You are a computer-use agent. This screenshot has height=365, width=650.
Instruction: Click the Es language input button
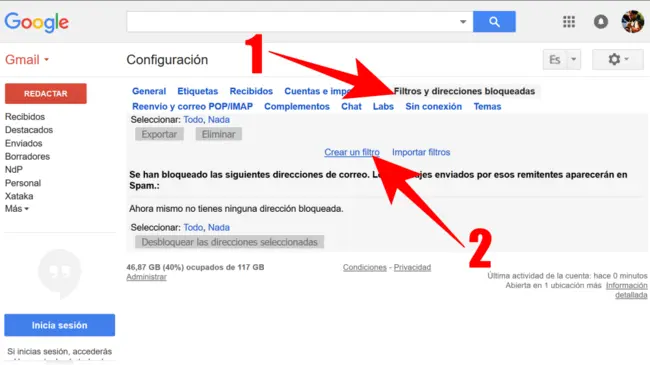tap(555, 59)
